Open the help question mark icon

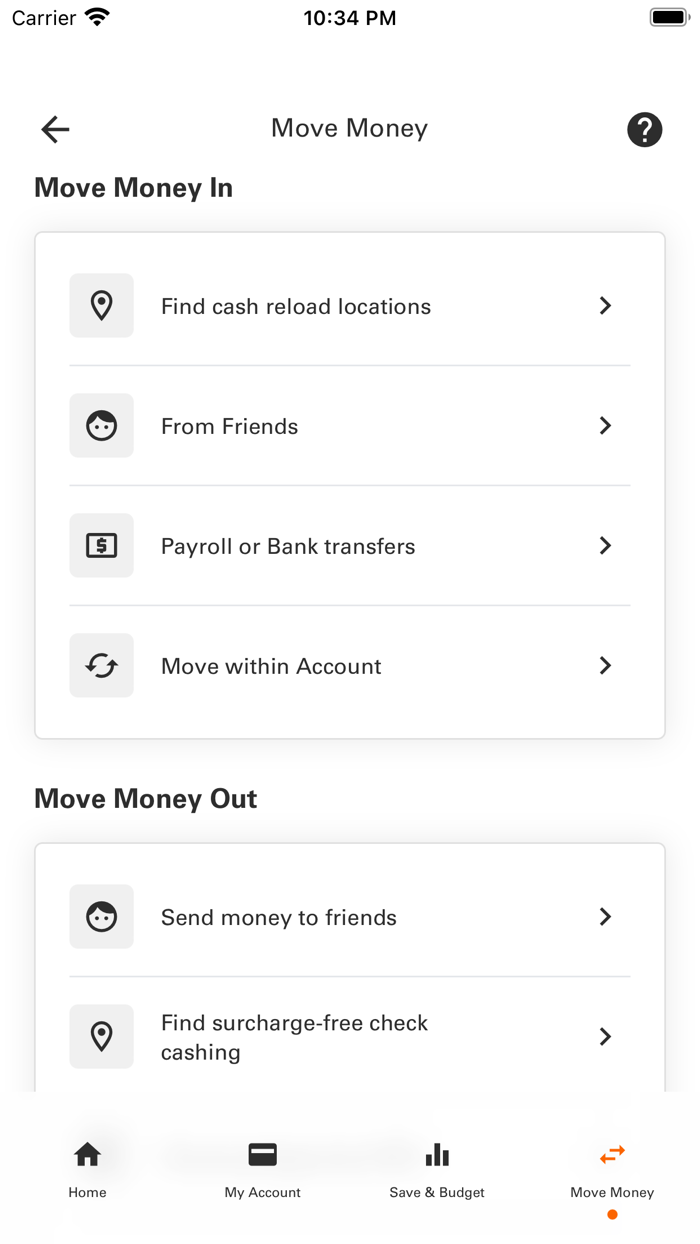tap(644, 129)
